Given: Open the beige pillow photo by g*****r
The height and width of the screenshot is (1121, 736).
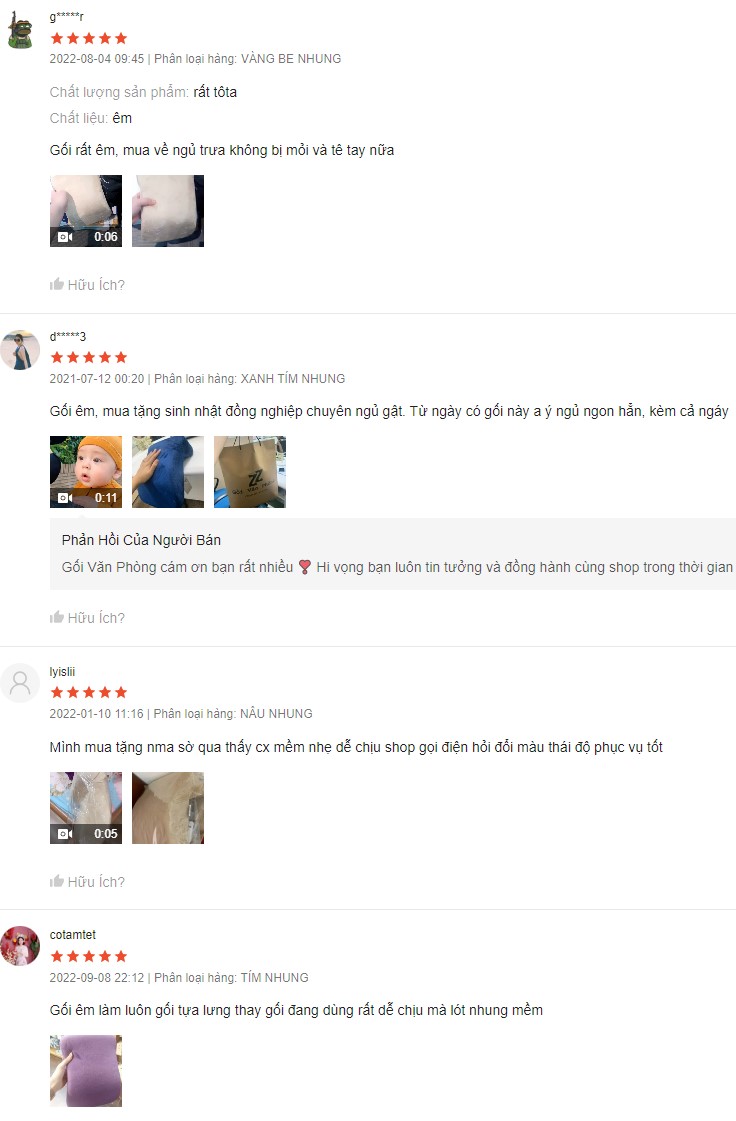Looking at the screenshot, I should click(x=168, y=211).
